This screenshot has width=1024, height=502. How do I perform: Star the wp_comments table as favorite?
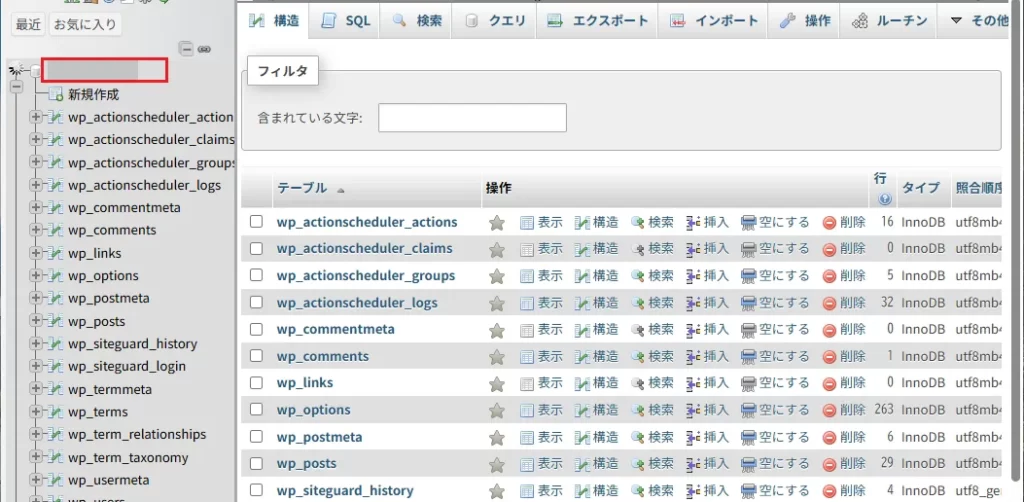coord(497,356)
